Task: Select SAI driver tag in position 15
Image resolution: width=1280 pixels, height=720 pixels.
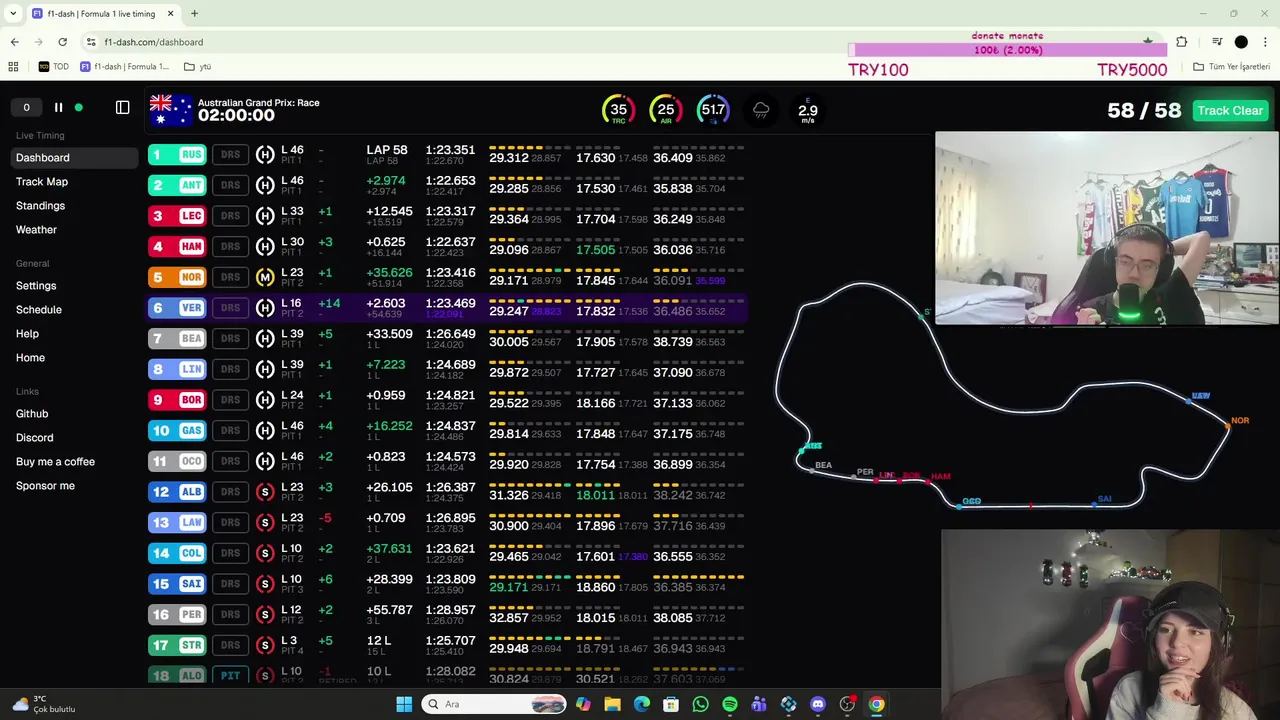Action: click(178, 584)
